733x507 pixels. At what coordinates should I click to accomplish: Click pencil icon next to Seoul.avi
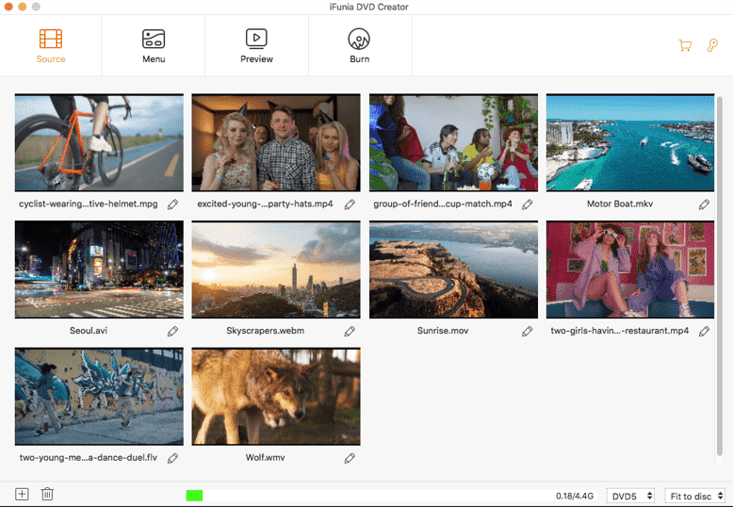tap(173, 331)
